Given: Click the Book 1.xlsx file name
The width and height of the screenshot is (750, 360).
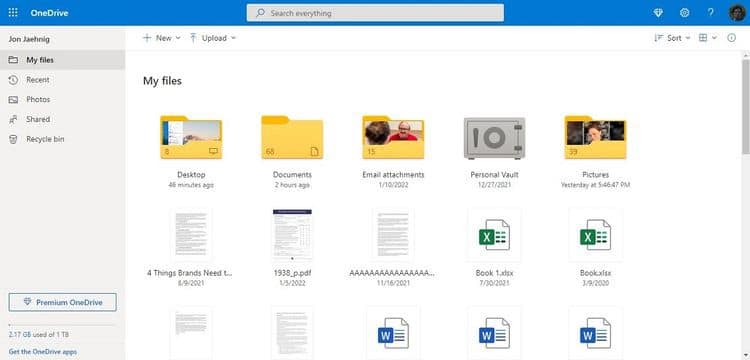Looking at the screenshot, I should (495, 273).
